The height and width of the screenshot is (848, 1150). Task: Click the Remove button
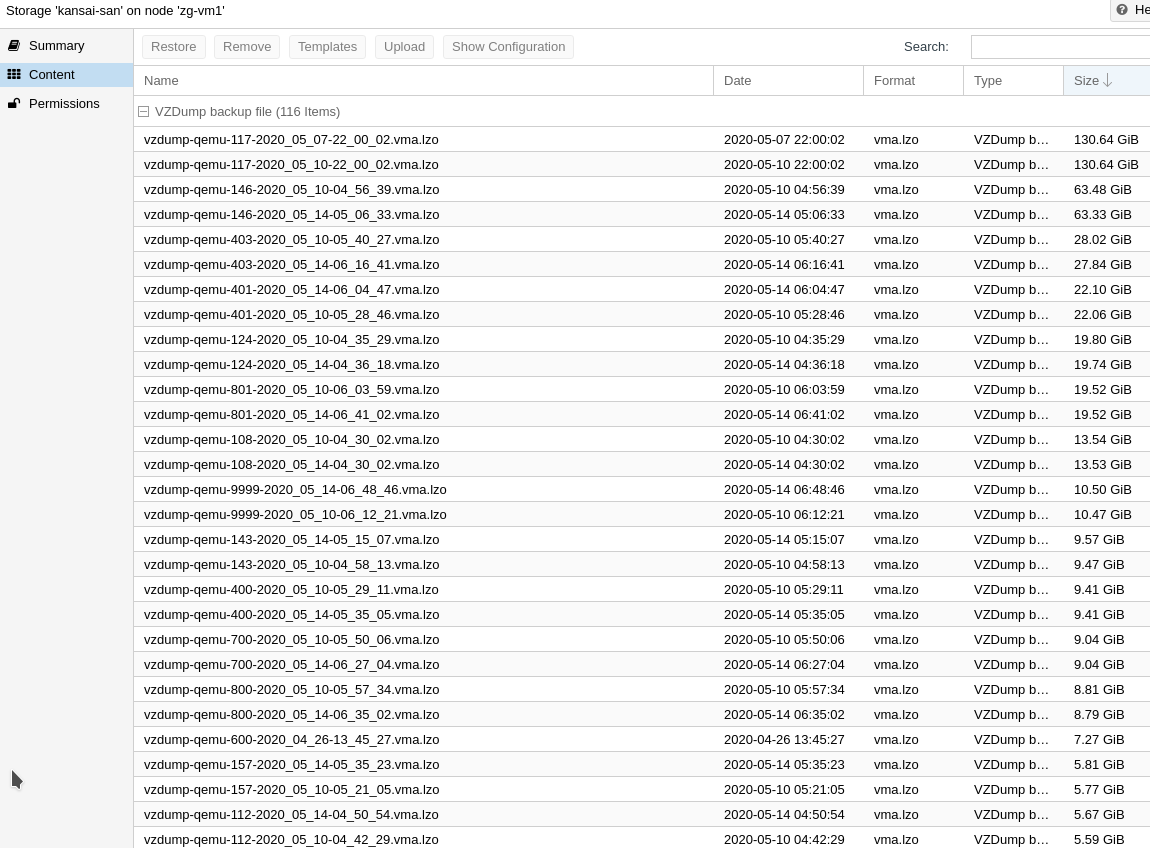247,46
